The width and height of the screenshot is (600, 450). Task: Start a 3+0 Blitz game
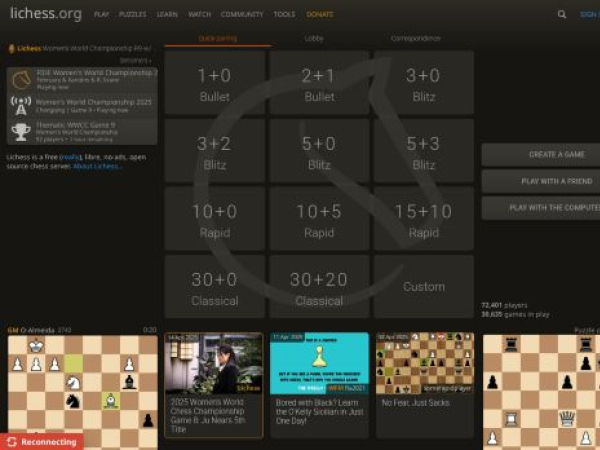(424, 83)
